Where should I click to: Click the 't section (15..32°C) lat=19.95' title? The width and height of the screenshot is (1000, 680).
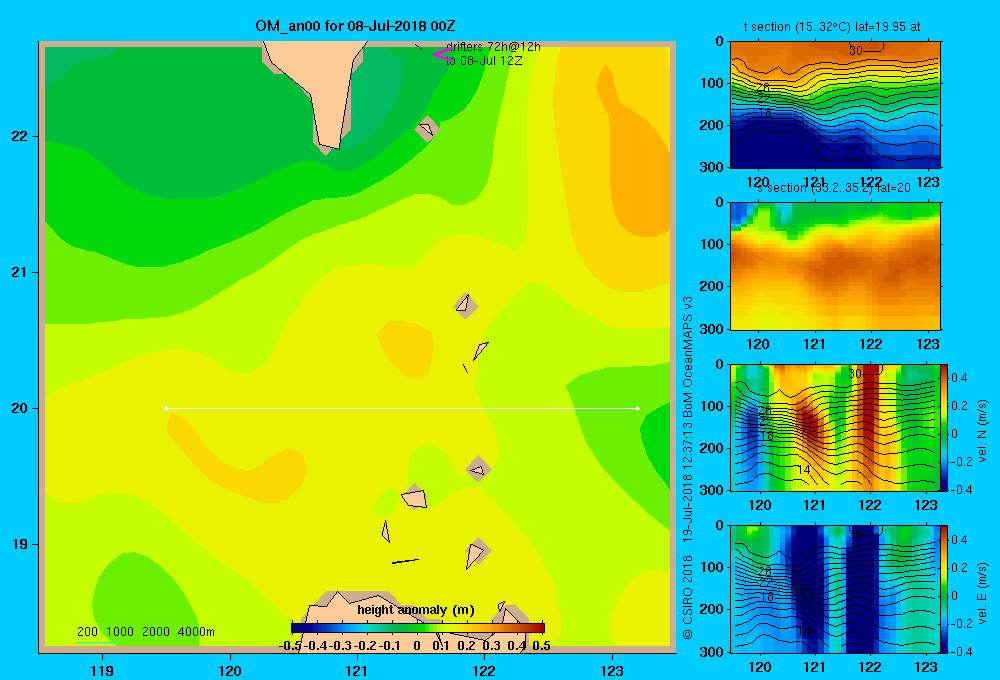click(x=832, y=27)
